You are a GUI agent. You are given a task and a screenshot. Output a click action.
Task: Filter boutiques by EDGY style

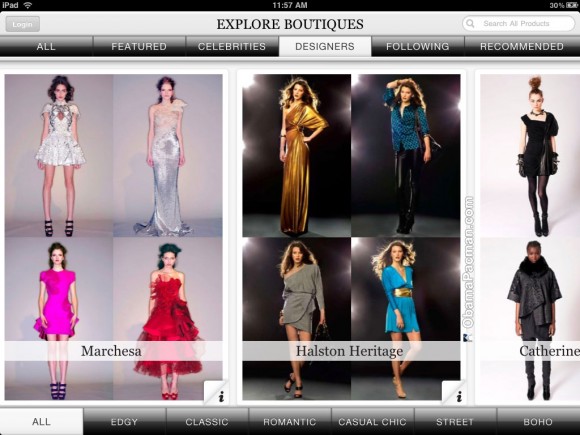point(124,422)
